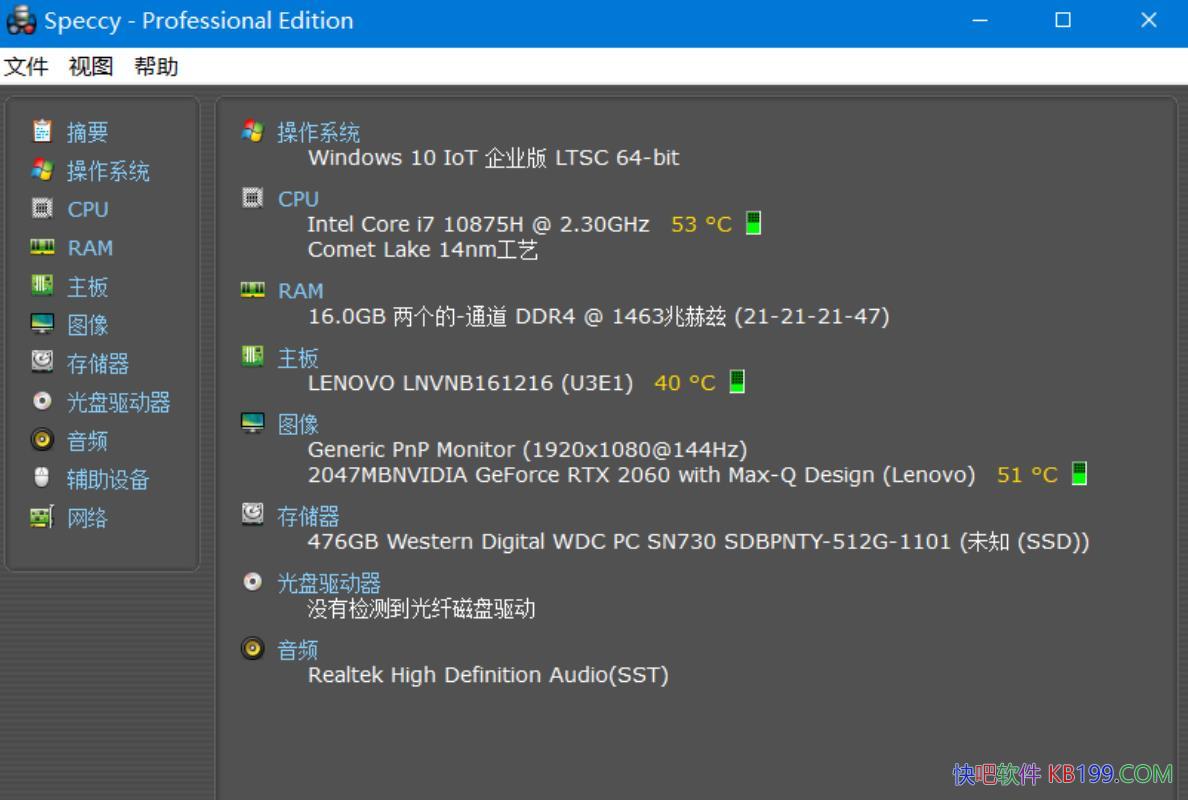The image size is (1188, 800).
Task: Click the audio icon beside 音频
Action: point(43,440)
